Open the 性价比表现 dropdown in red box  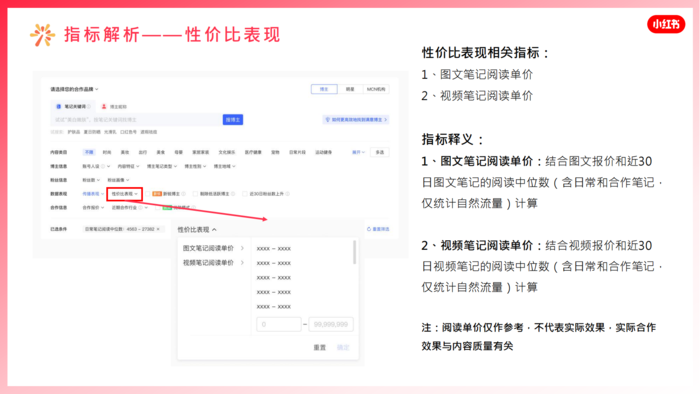point(125,194)
